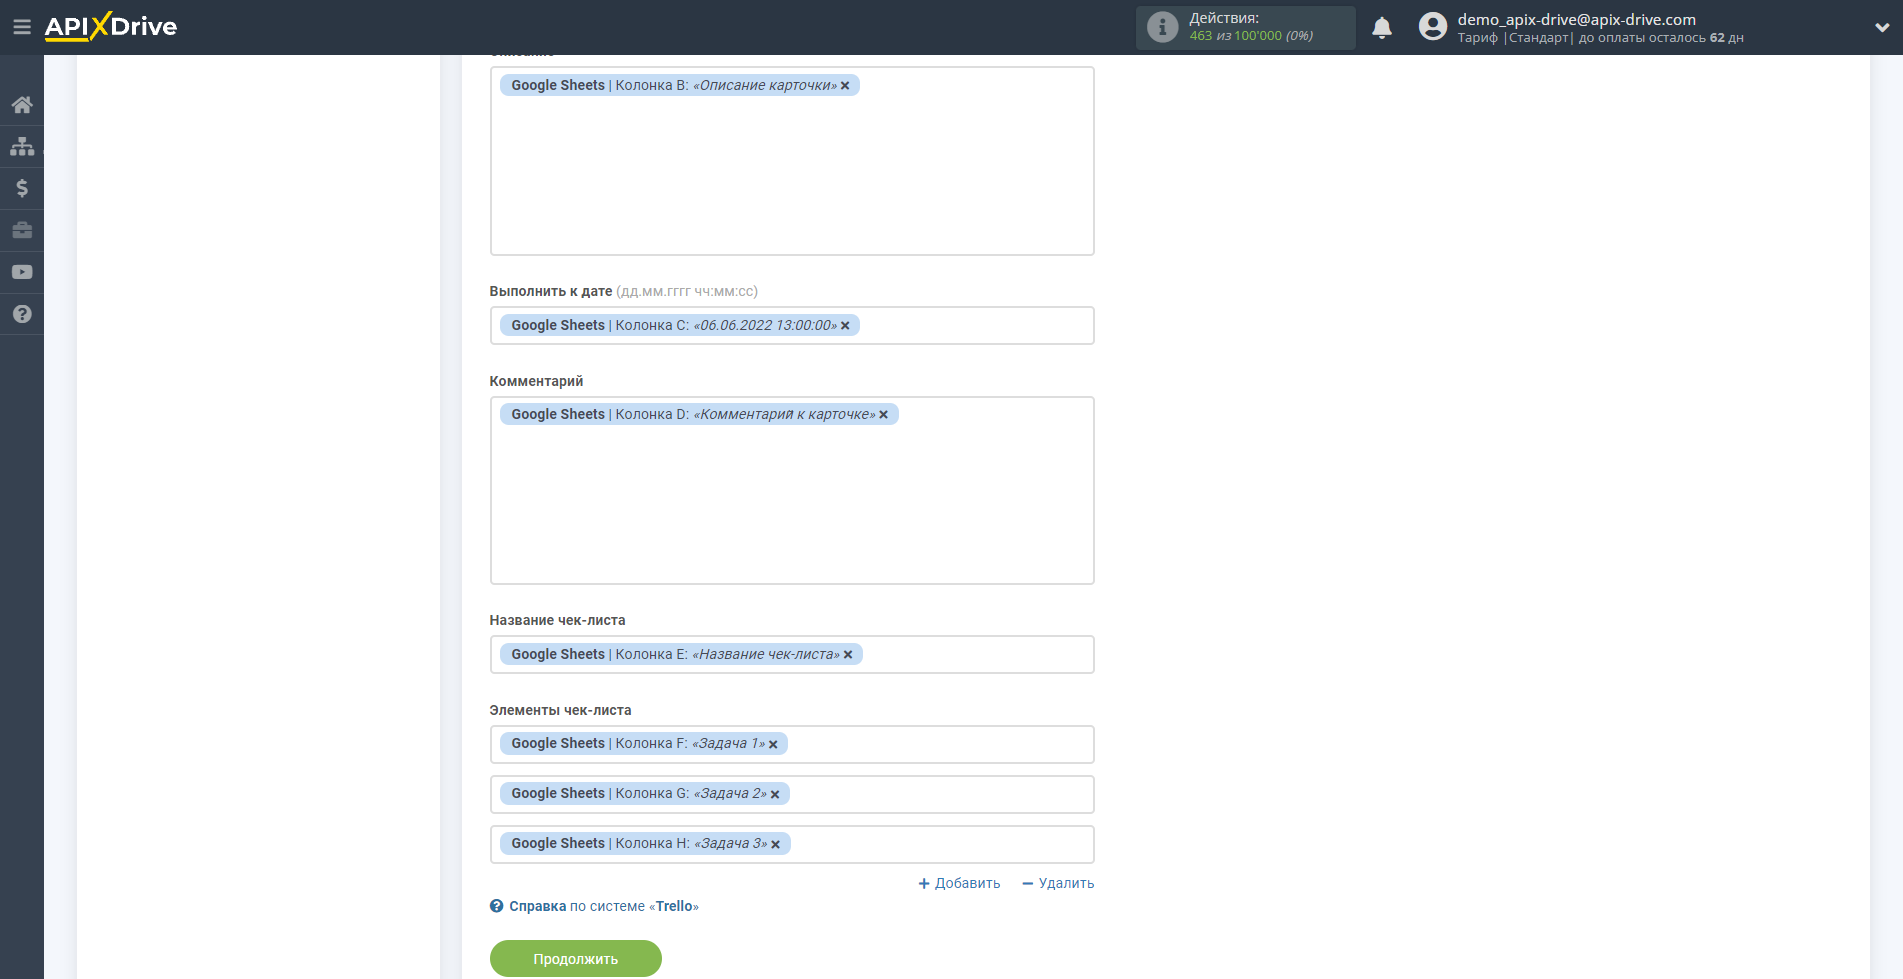The width and height of the screenshot is (1903, 979).
Task: Click the ApiX-Drive logo
Action: 111,27
